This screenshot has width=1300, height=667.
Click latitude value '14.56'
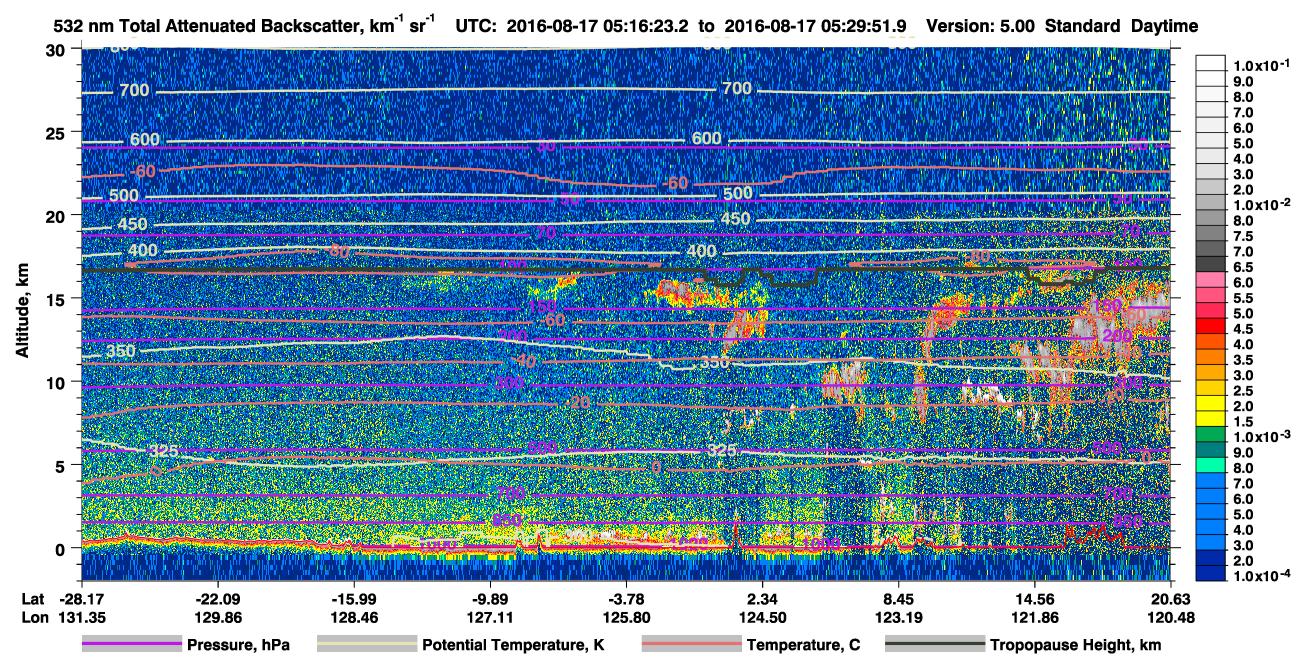1035,599
